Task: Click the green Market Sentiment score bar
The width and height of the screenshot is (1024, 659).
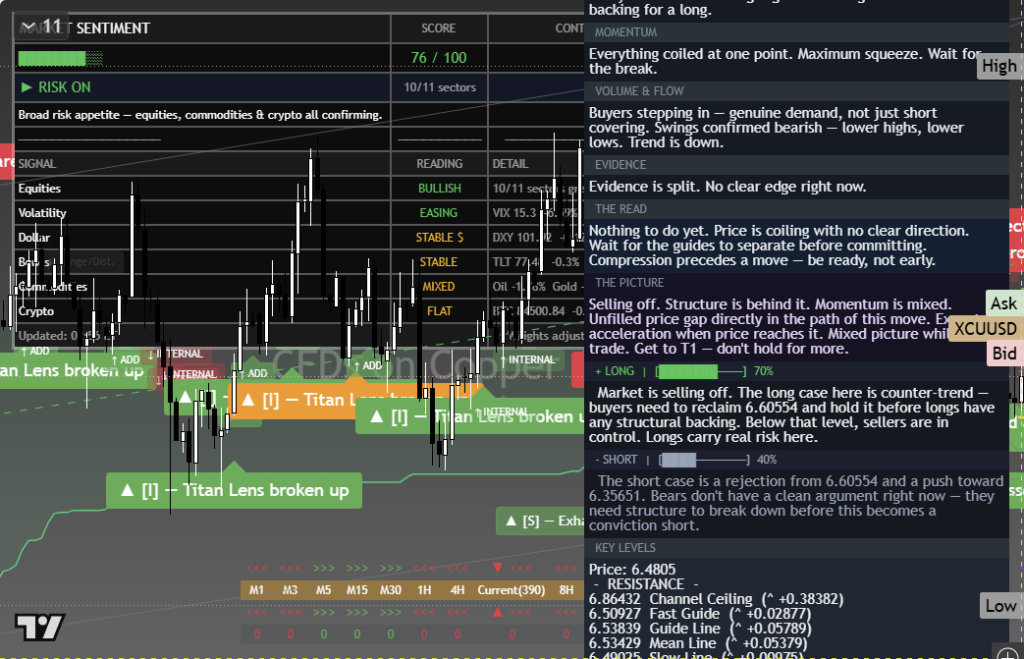Action: tap(60, 58)
